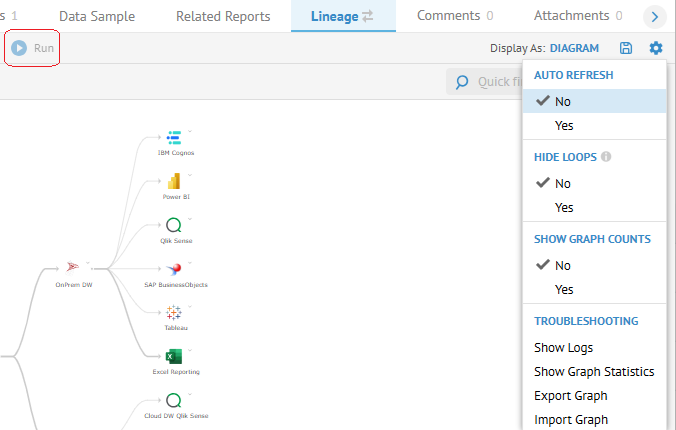Select the Power BI node icon
This screenshot has height=430, width=676.
click(174, 181)
